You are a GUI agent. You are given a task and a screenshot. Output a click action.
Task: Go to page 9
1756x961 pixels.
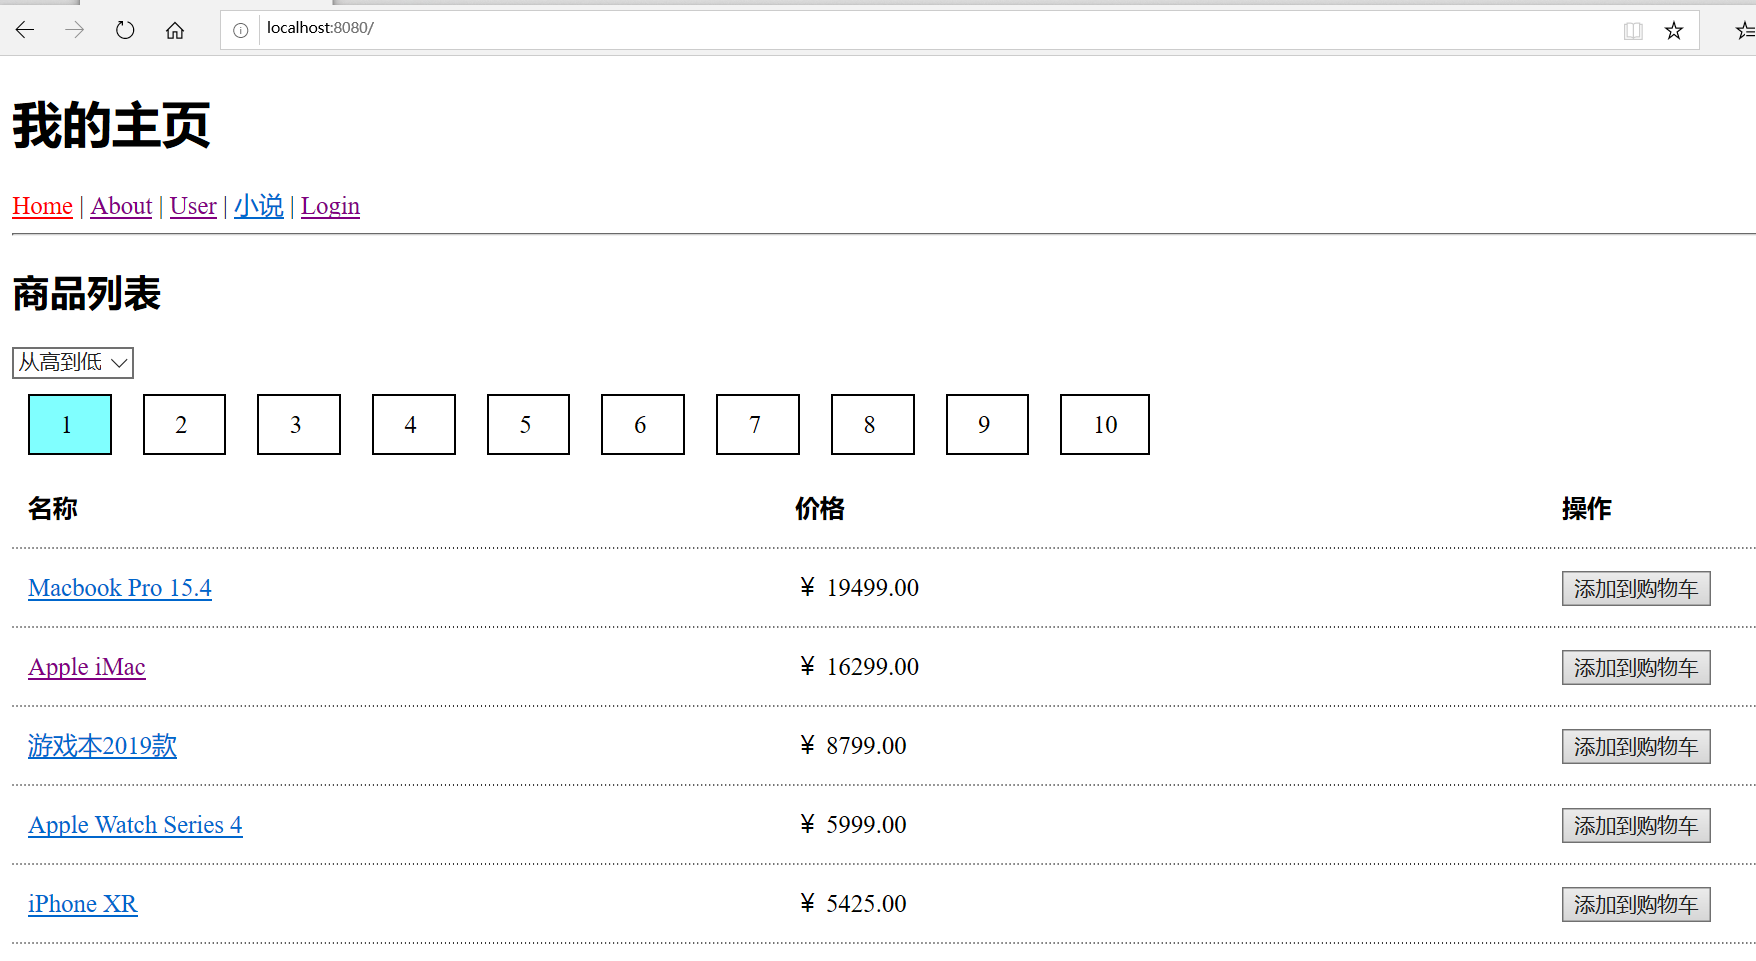point(987,425)
